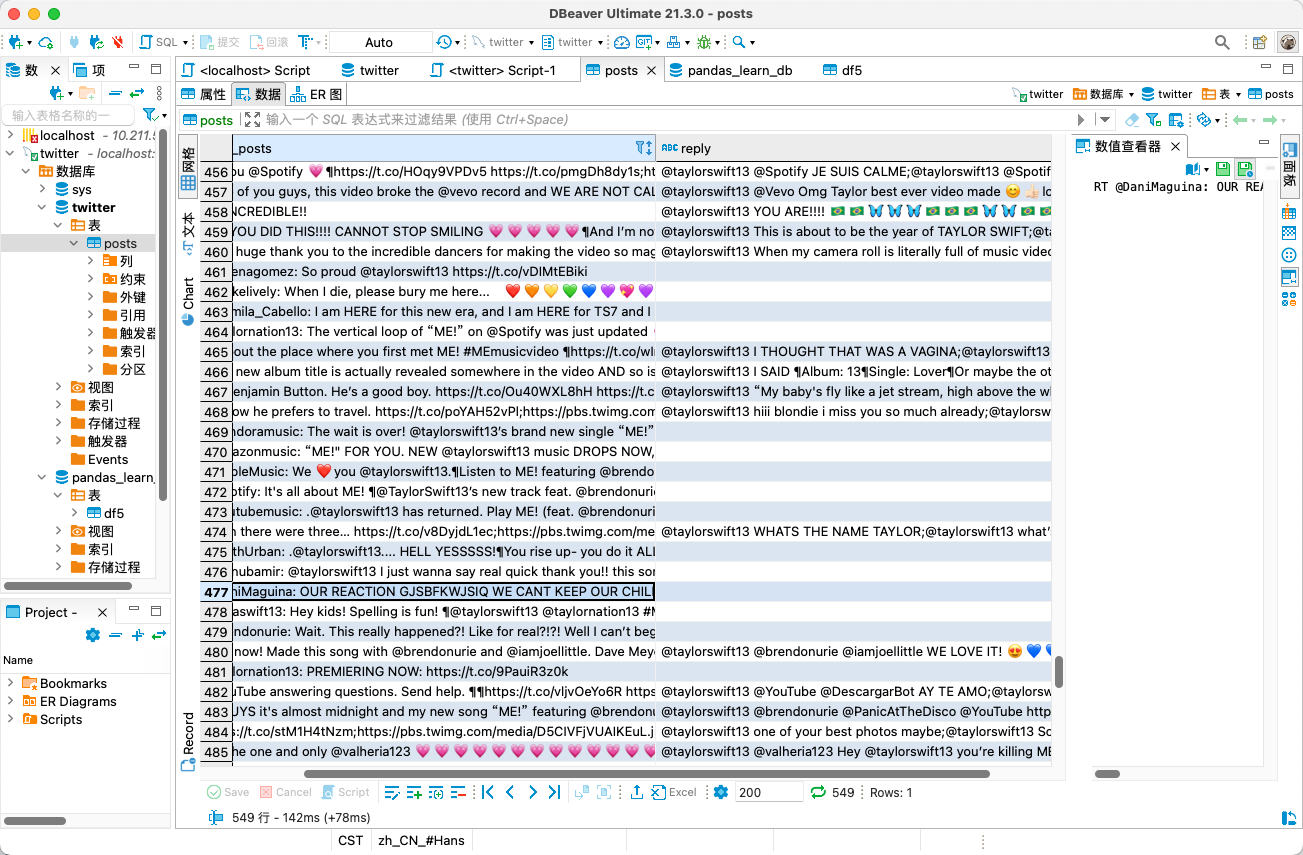The image size is (1303, 855).
Task: Click the Excel export button
Action: coord(674,792)
